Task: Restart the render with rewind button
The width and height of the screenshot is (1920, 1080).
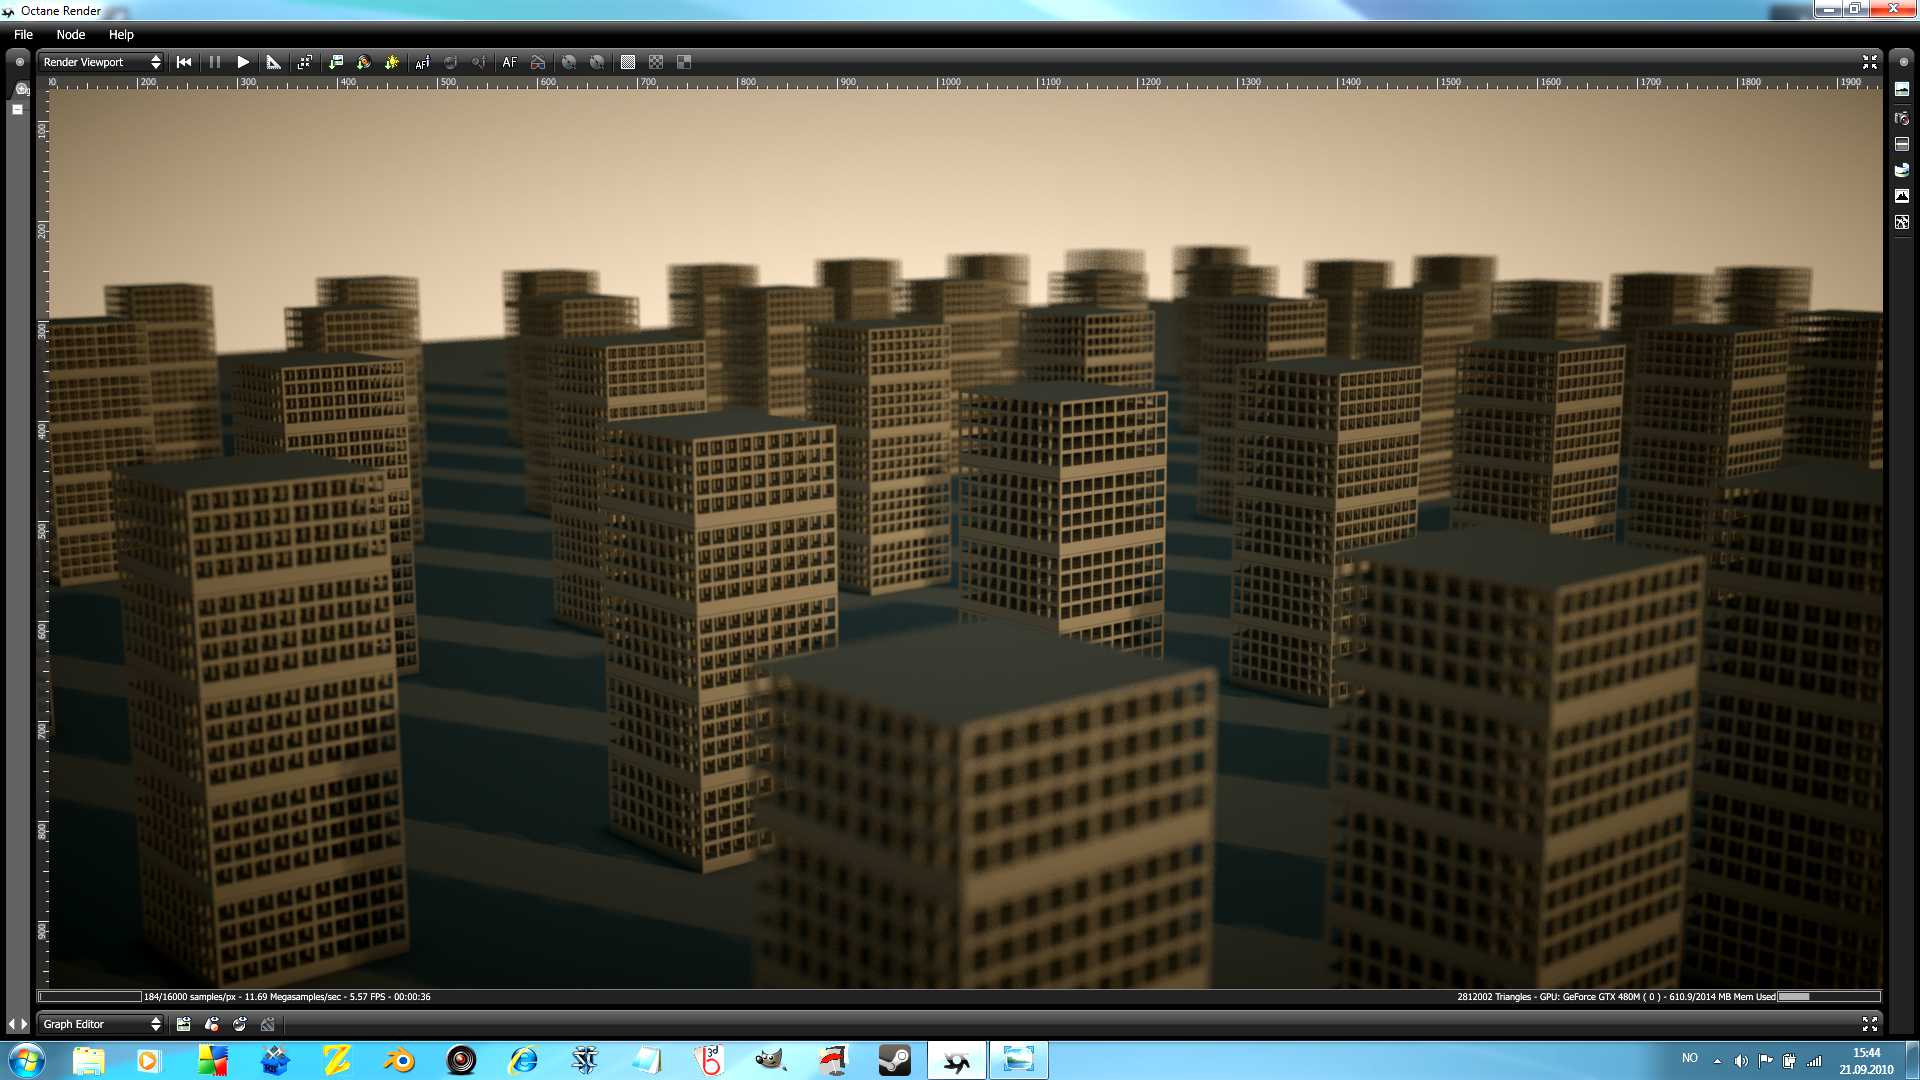Action: [x=184, y=62]
